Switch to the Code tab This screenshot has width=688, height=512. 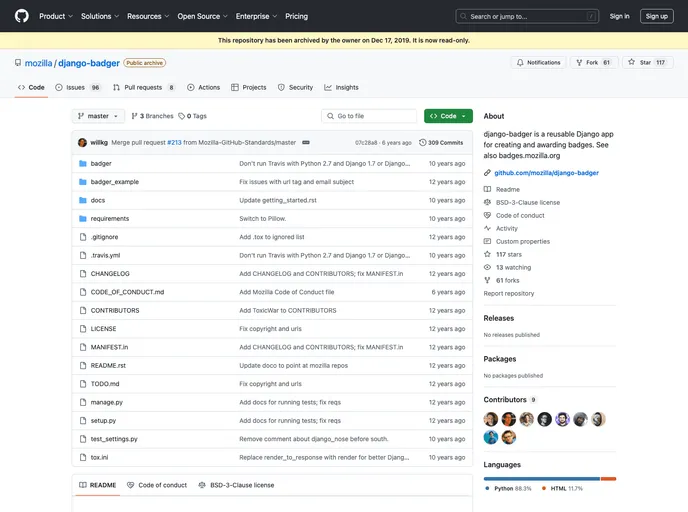pyautogui.click(x=31, y=87)
